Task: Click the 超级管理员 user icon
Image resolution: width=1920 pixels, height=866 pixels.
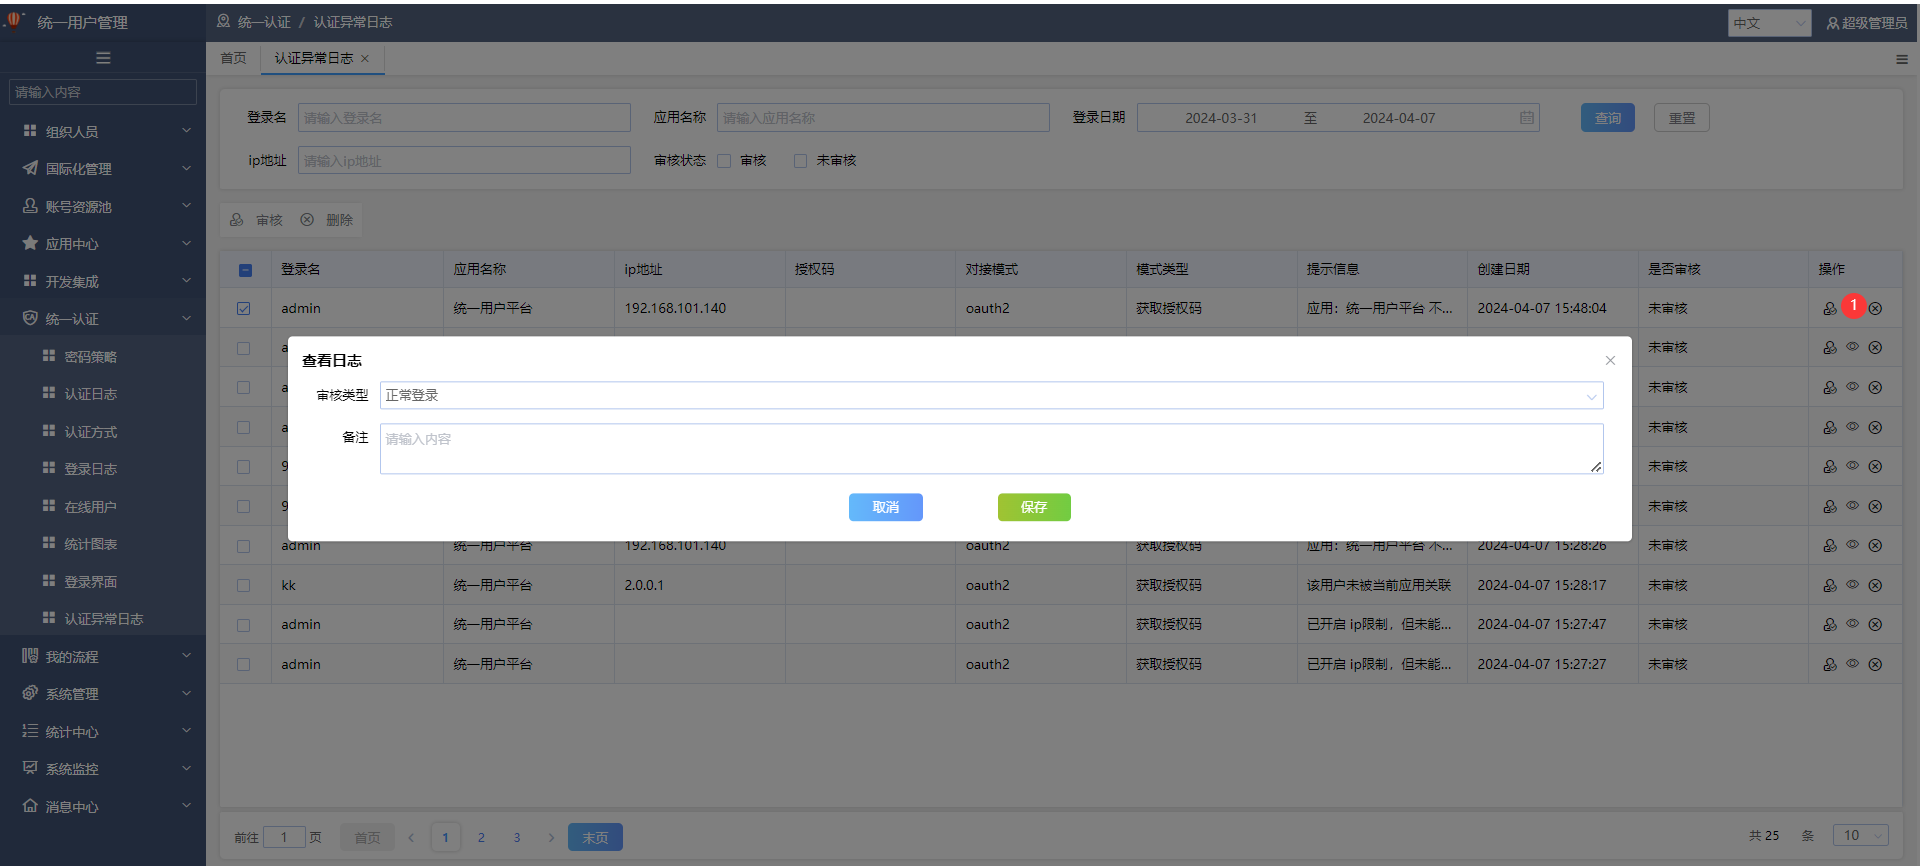Action: pyautogui.click(x=1833, y=23)
